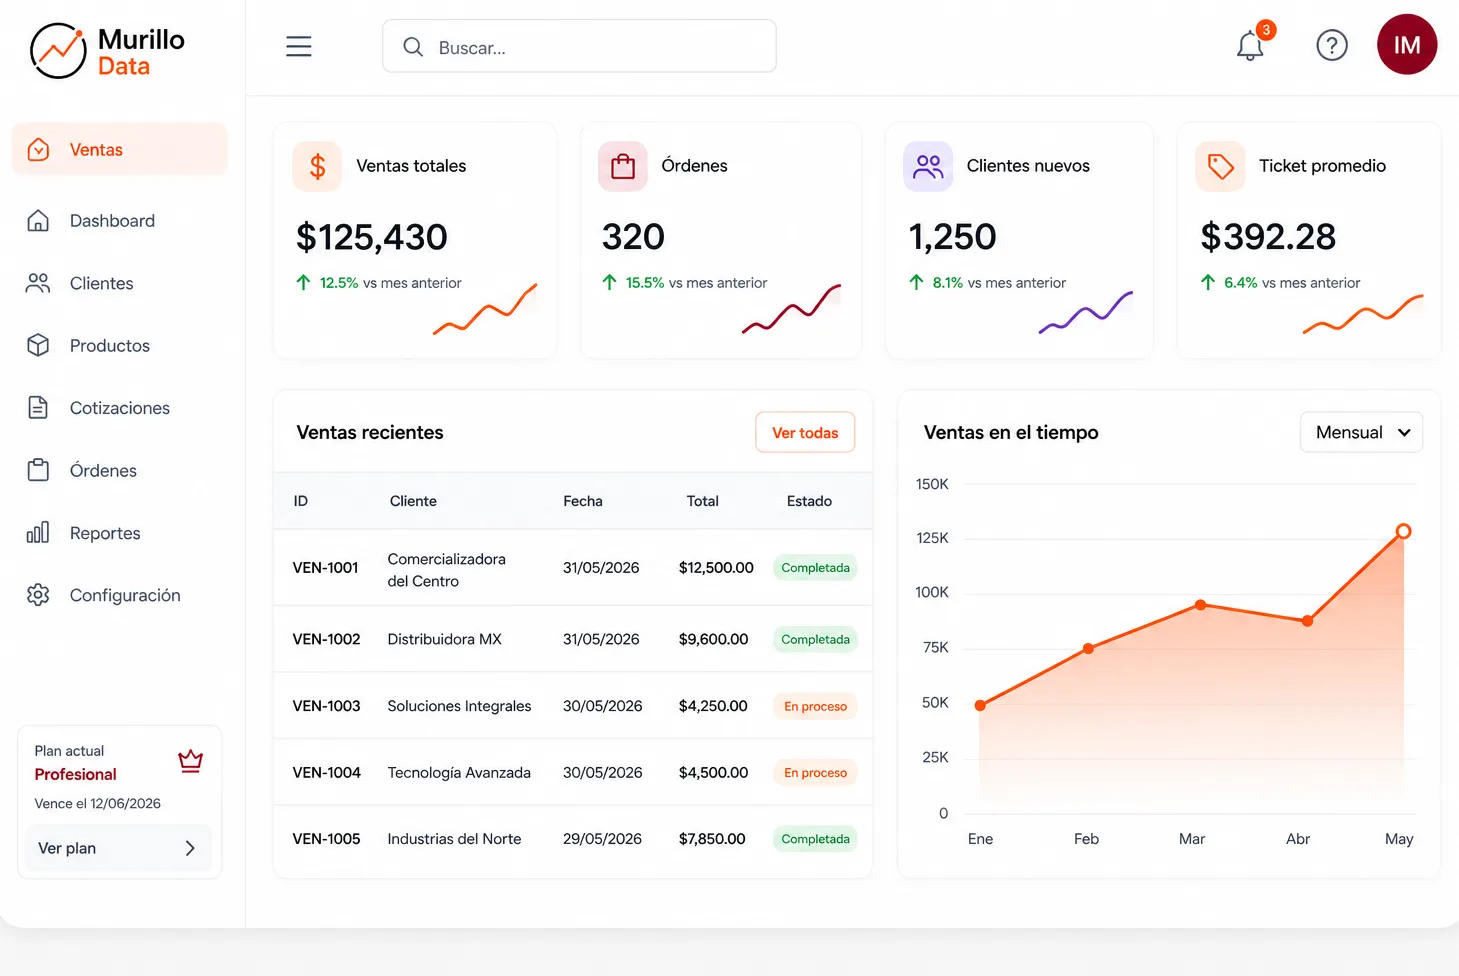Open Reportes in the sidebar

click(105, 533)
